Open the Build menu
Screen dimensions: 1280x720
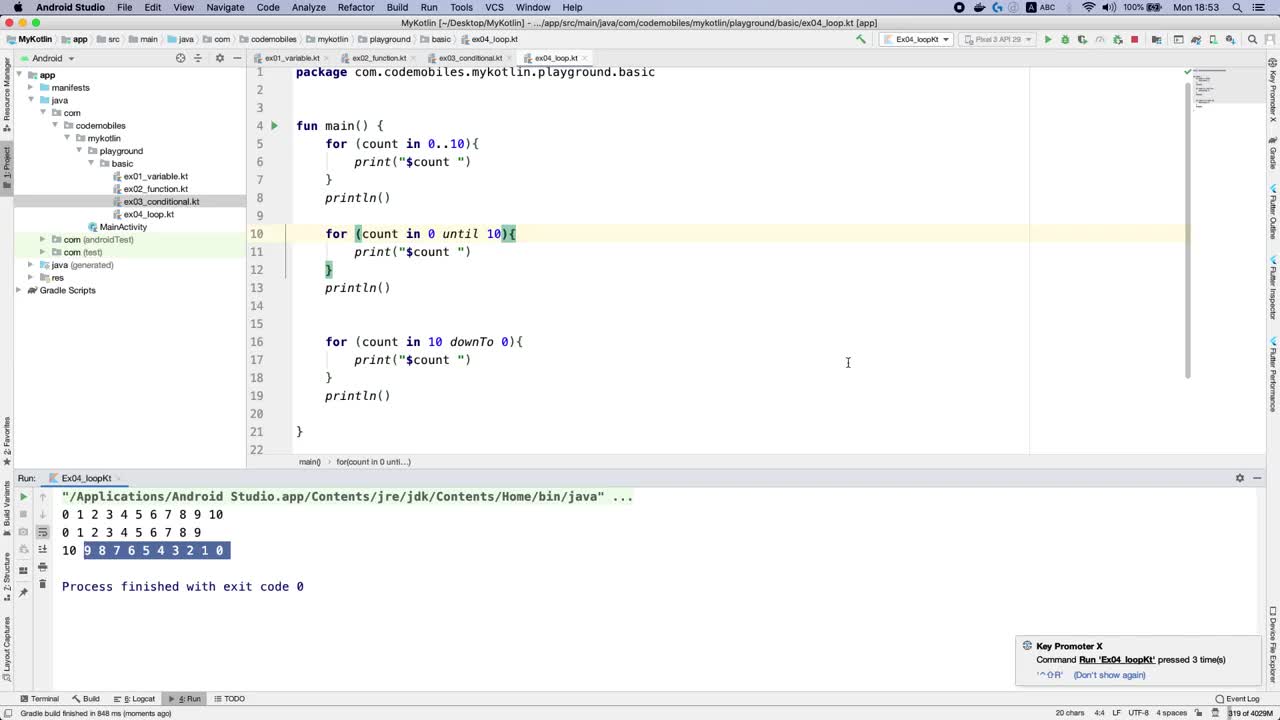click(397, 7)
